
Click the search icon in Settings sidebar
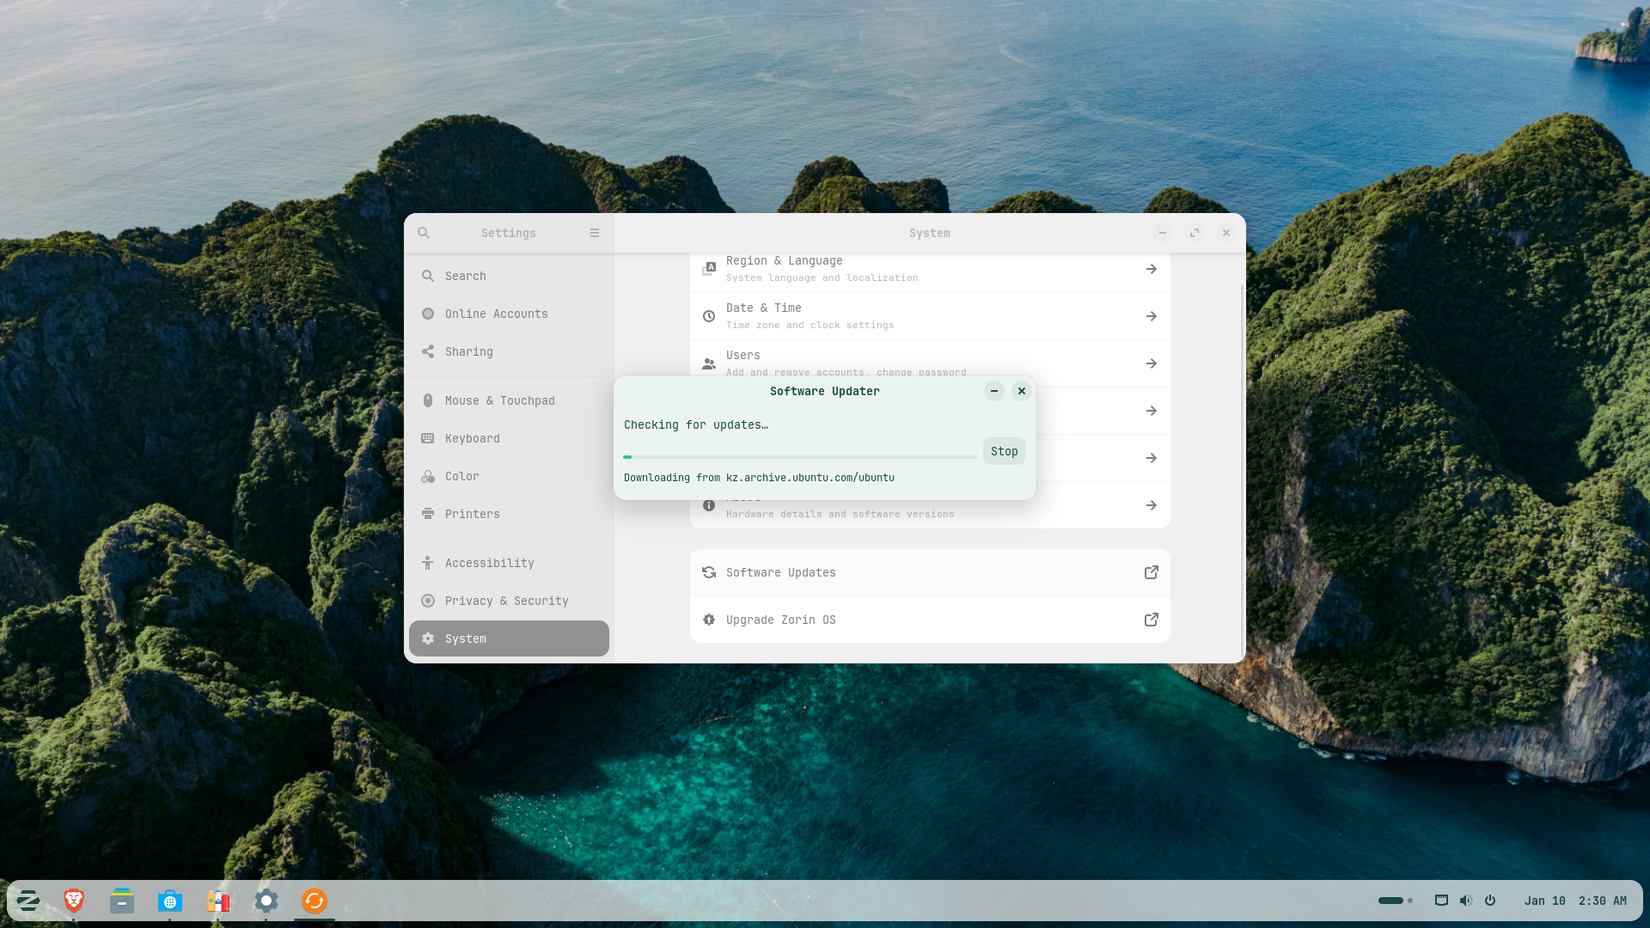tap(424, 232)
